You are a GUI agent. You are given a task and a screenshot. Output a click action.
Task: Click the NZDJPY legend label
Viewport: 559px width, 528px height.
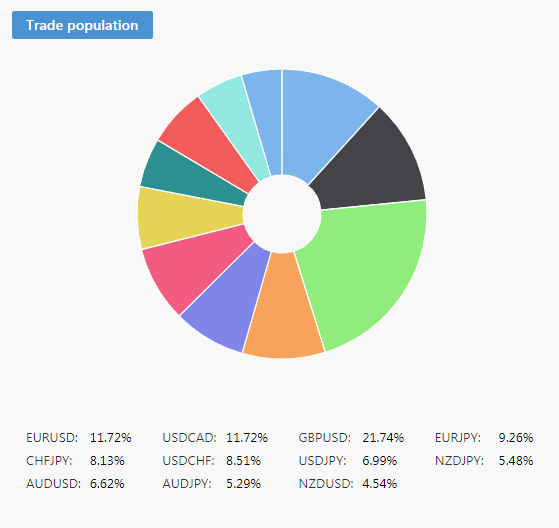459,461
